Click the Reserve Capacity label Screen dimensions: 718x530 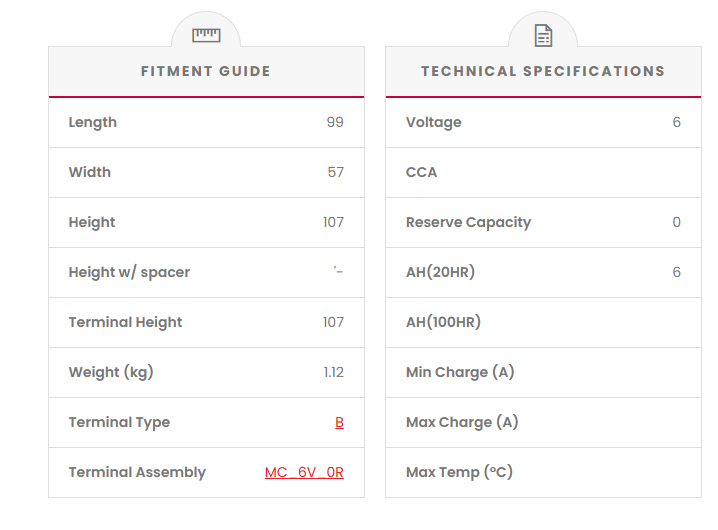pos(468,222)
